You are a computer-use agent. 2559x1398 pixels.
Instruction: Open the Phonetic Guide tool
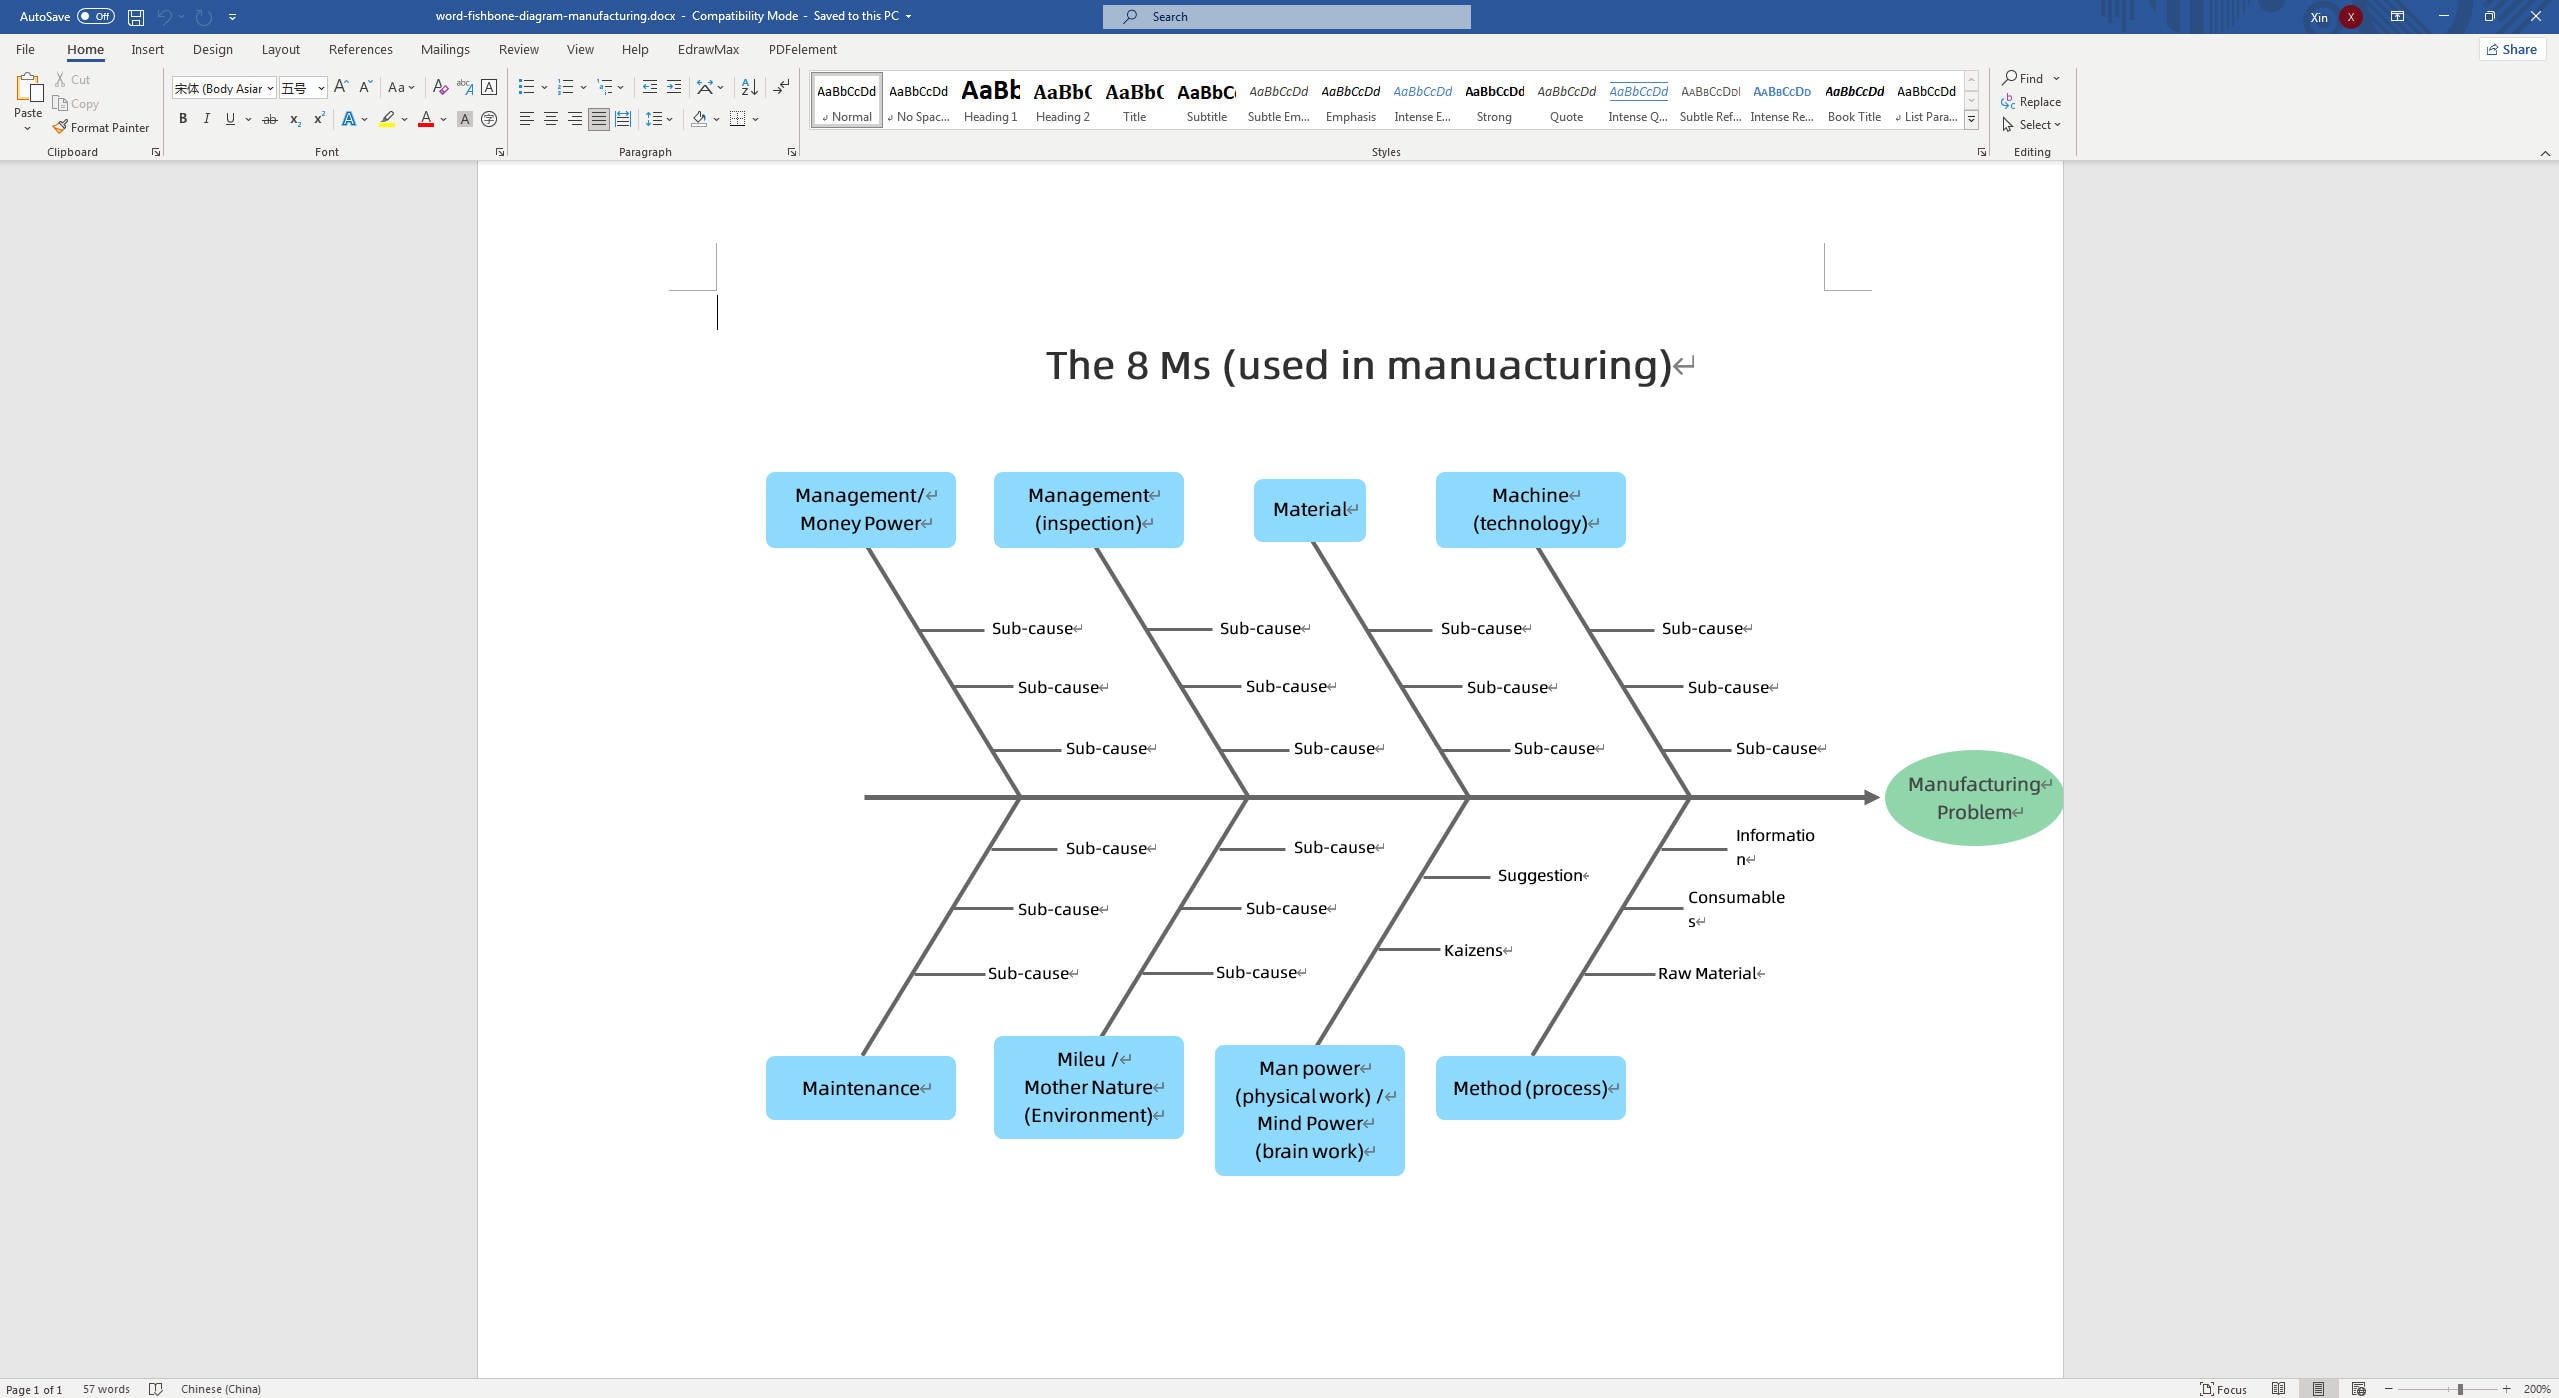(x=464, y=87)
